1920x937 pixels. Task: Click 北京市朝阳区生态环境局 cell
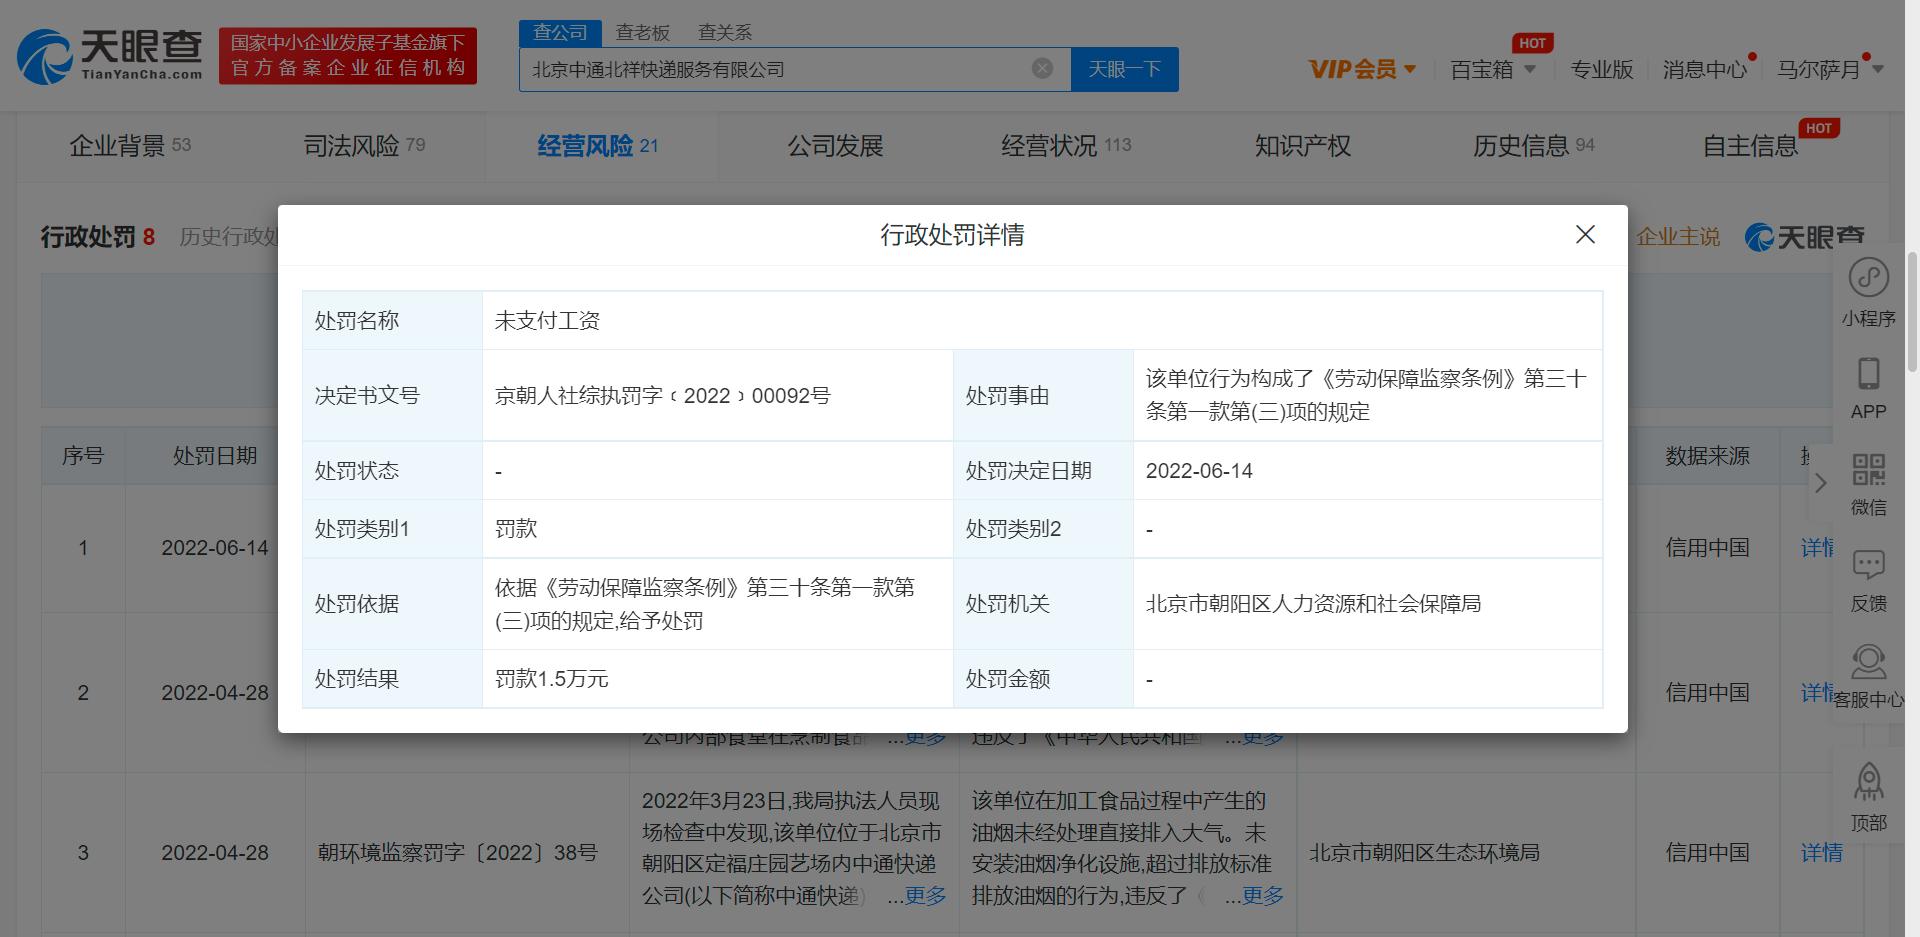coord(1424,852)
